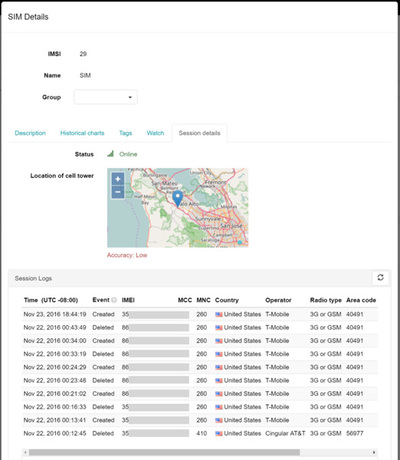Refresh the Session Logs
This screenshot has width=400, height=460.
tap(380, 277)
